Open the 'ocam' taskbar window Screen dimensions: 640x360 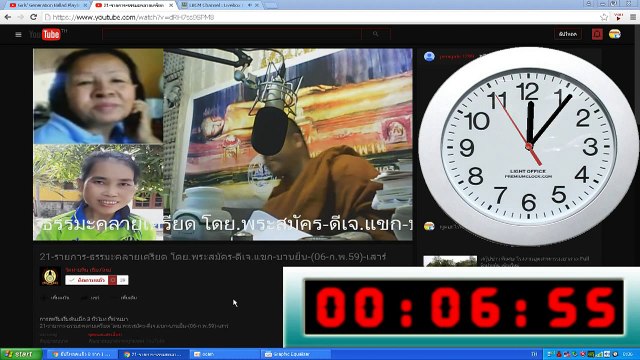[x=225, y=354]
